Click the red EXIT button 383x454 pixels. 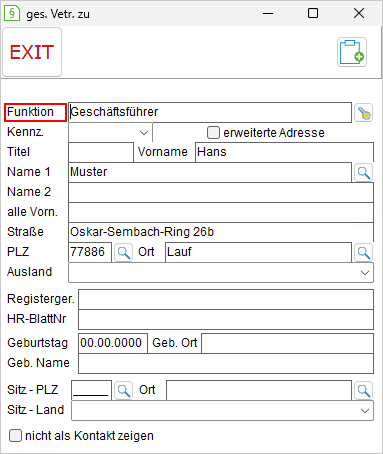coord(32,52)
